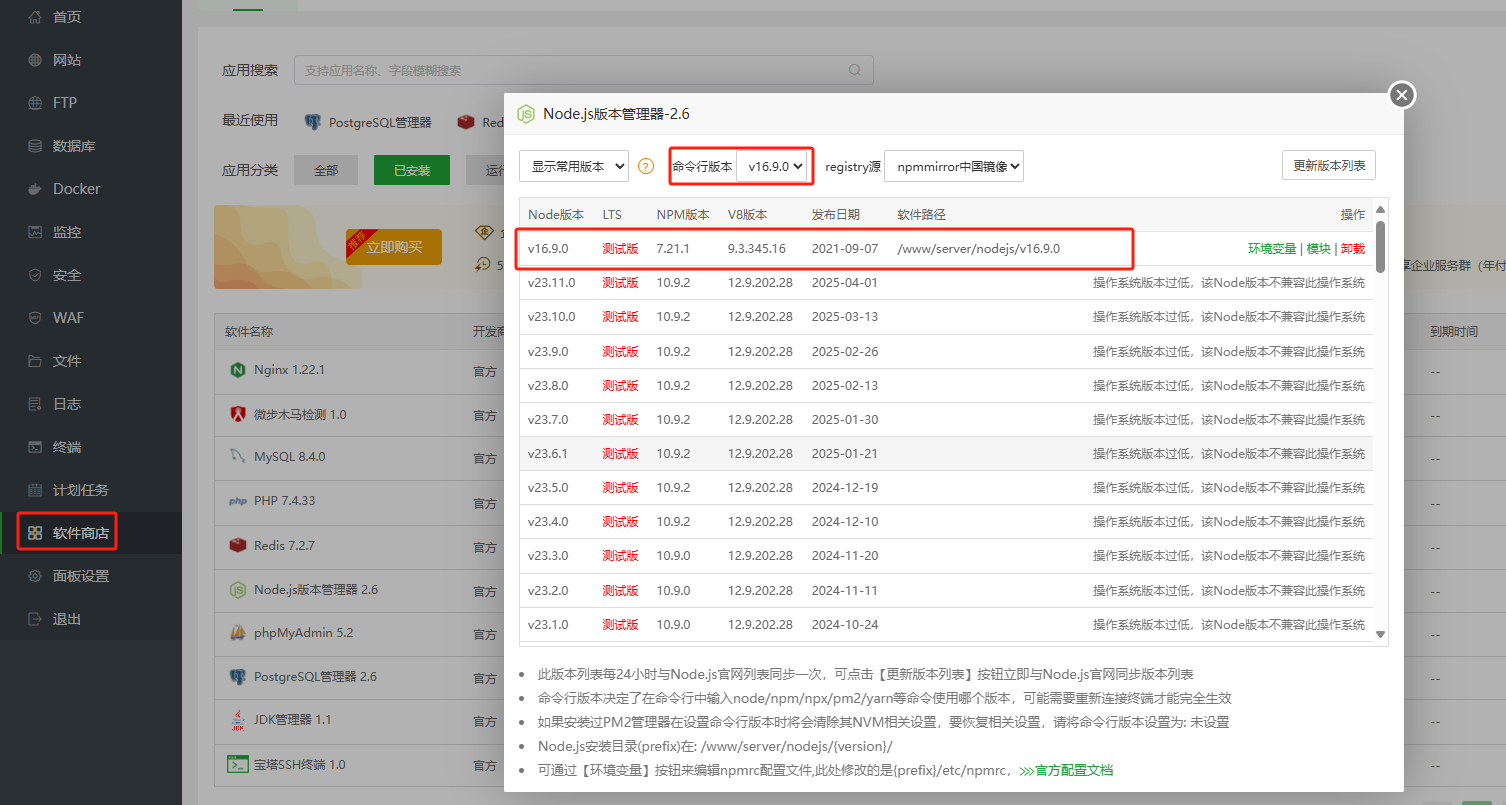The height and width of the screenshot is (805, 1506).
Task: Click the Files folder icon in sidebar
Action: 35,361
